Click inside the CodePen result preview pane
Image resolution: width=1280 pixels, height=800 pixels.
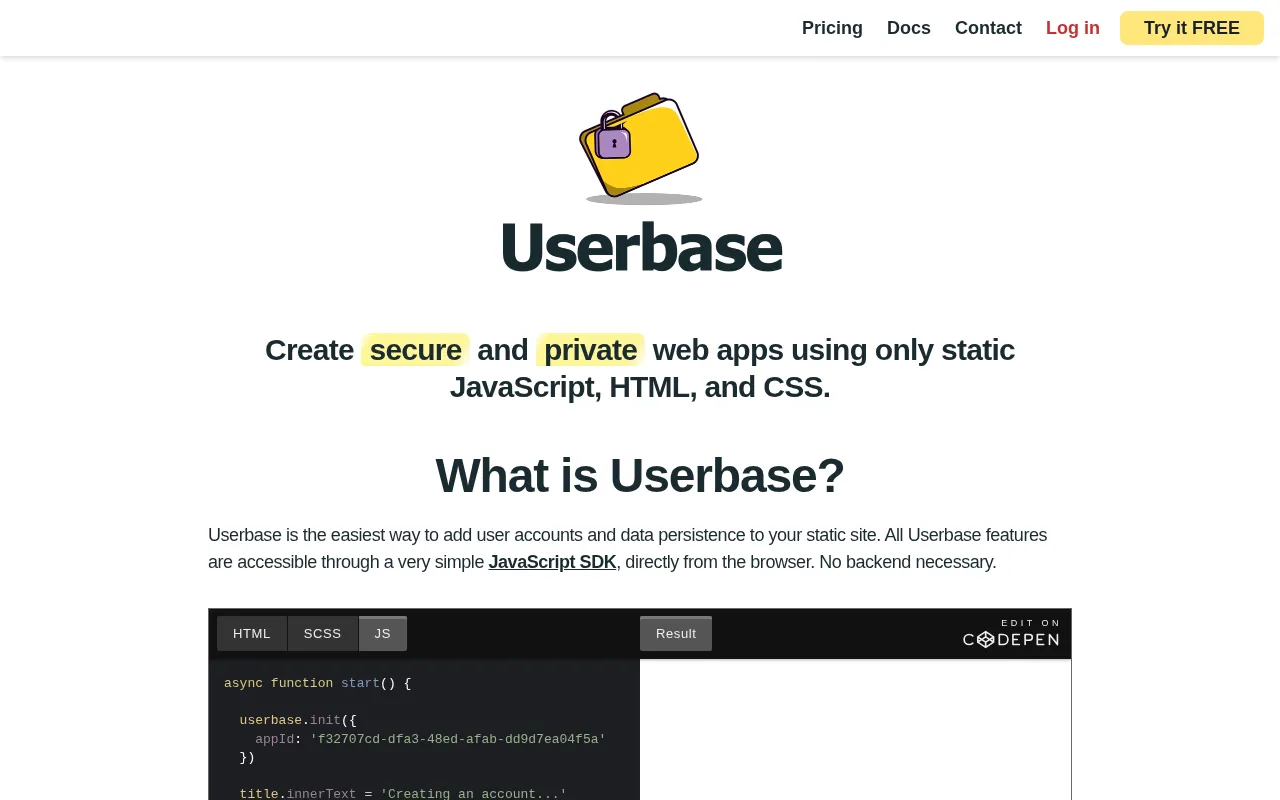pos(855,730)
